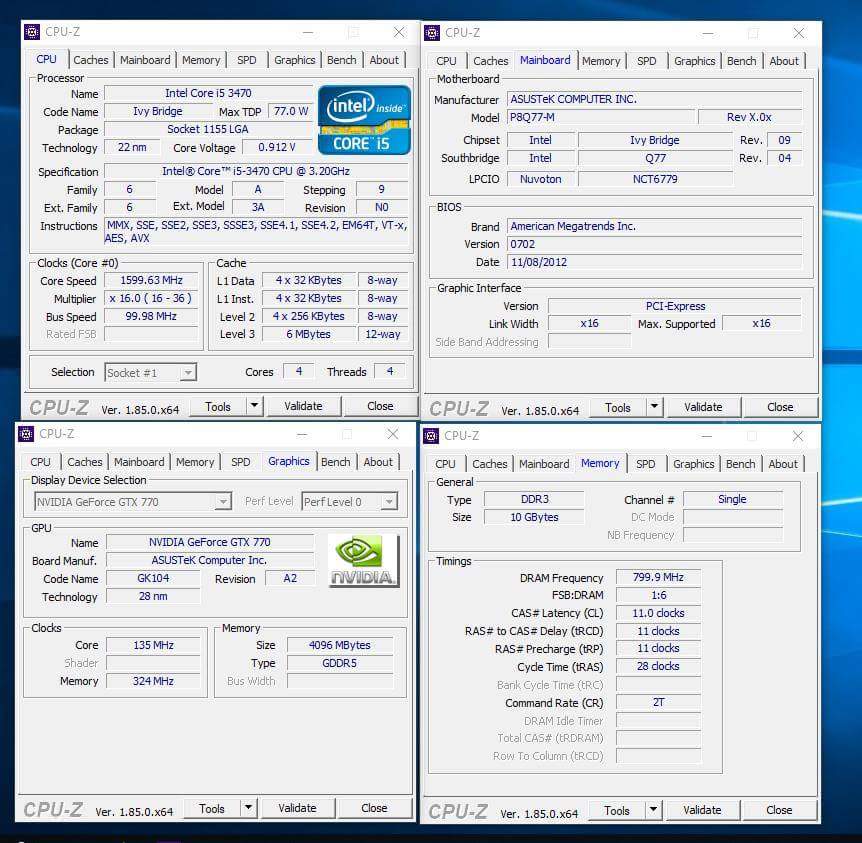Click Tools button in the Memory window
This screenshot has height=843, width=862.
[617, 810]
